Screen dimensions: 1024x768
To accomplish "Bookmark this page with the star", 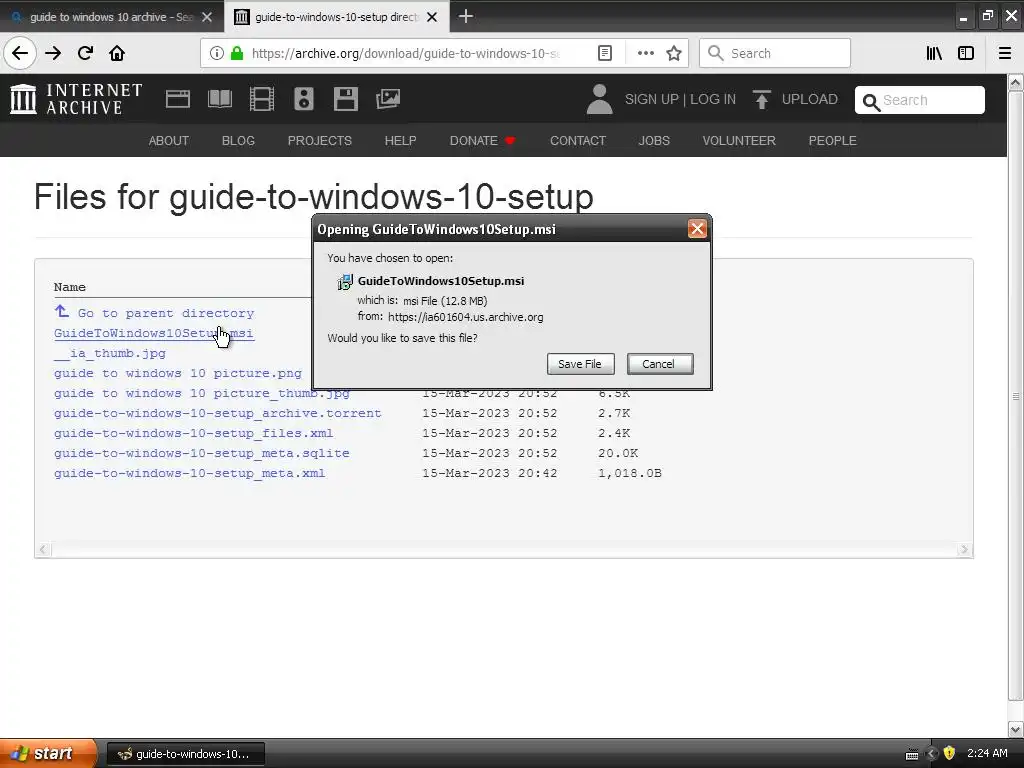I will pos(674,54).
